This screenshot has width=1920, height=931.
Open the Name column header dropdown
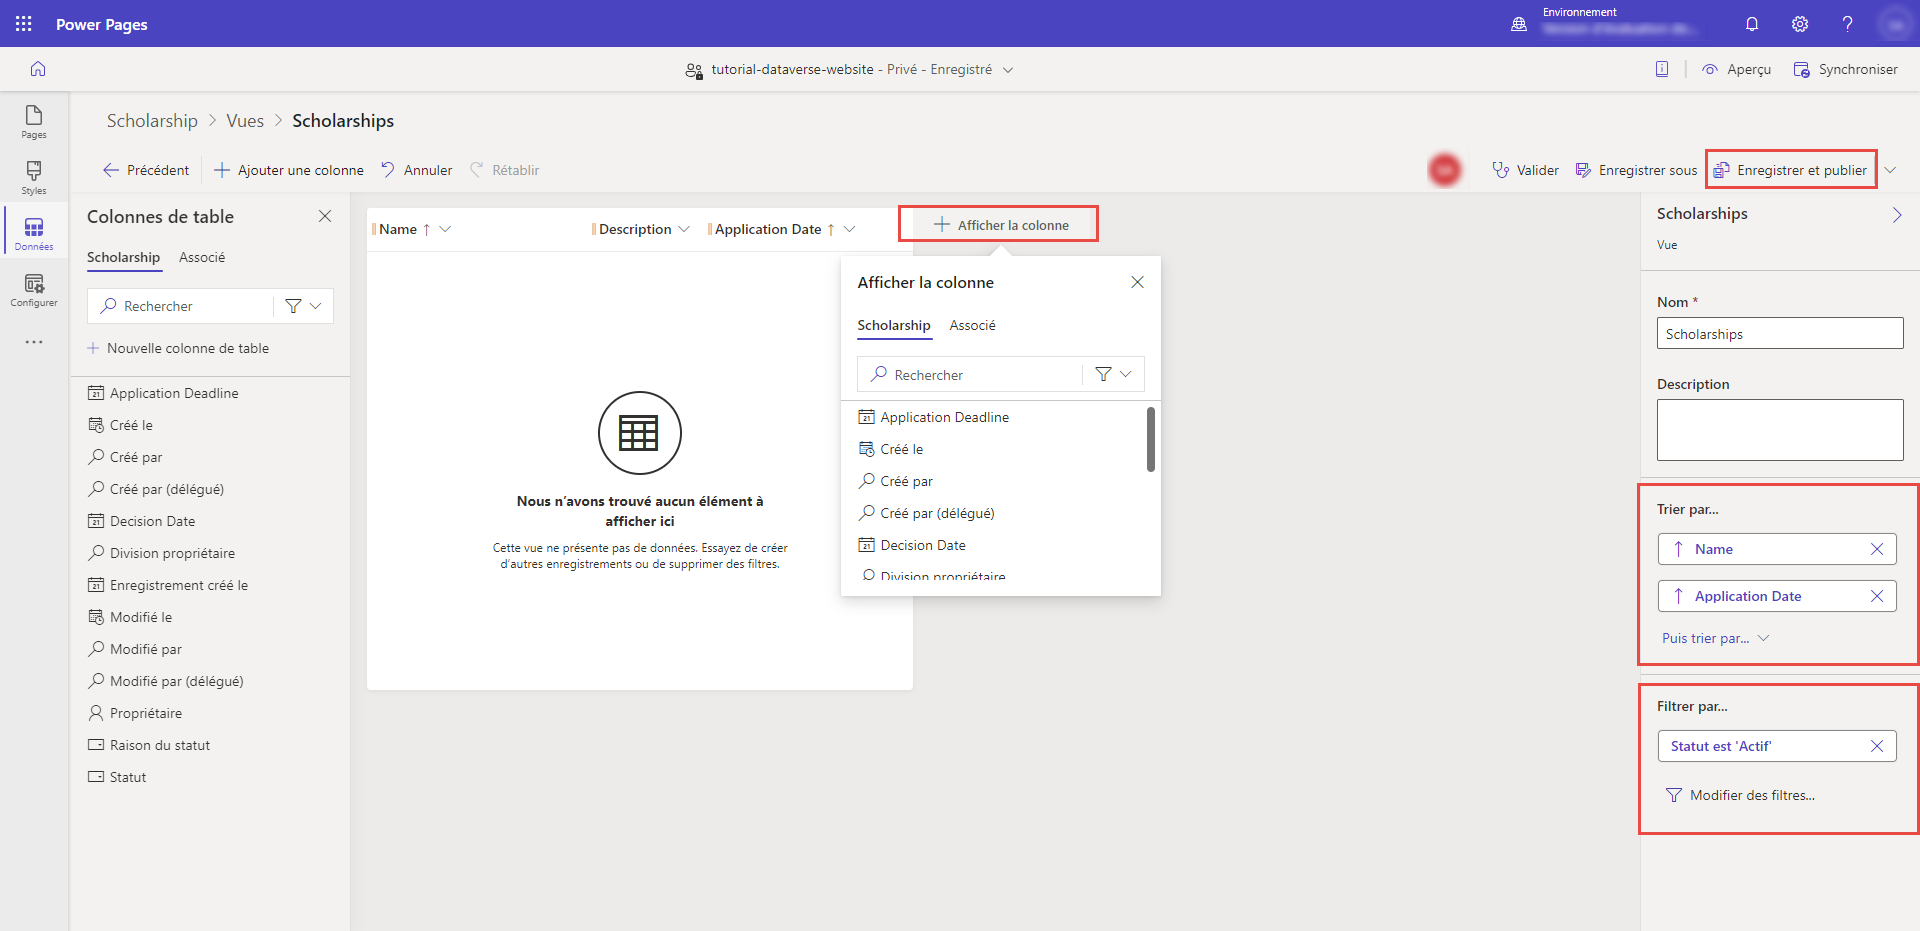point(445,229)
